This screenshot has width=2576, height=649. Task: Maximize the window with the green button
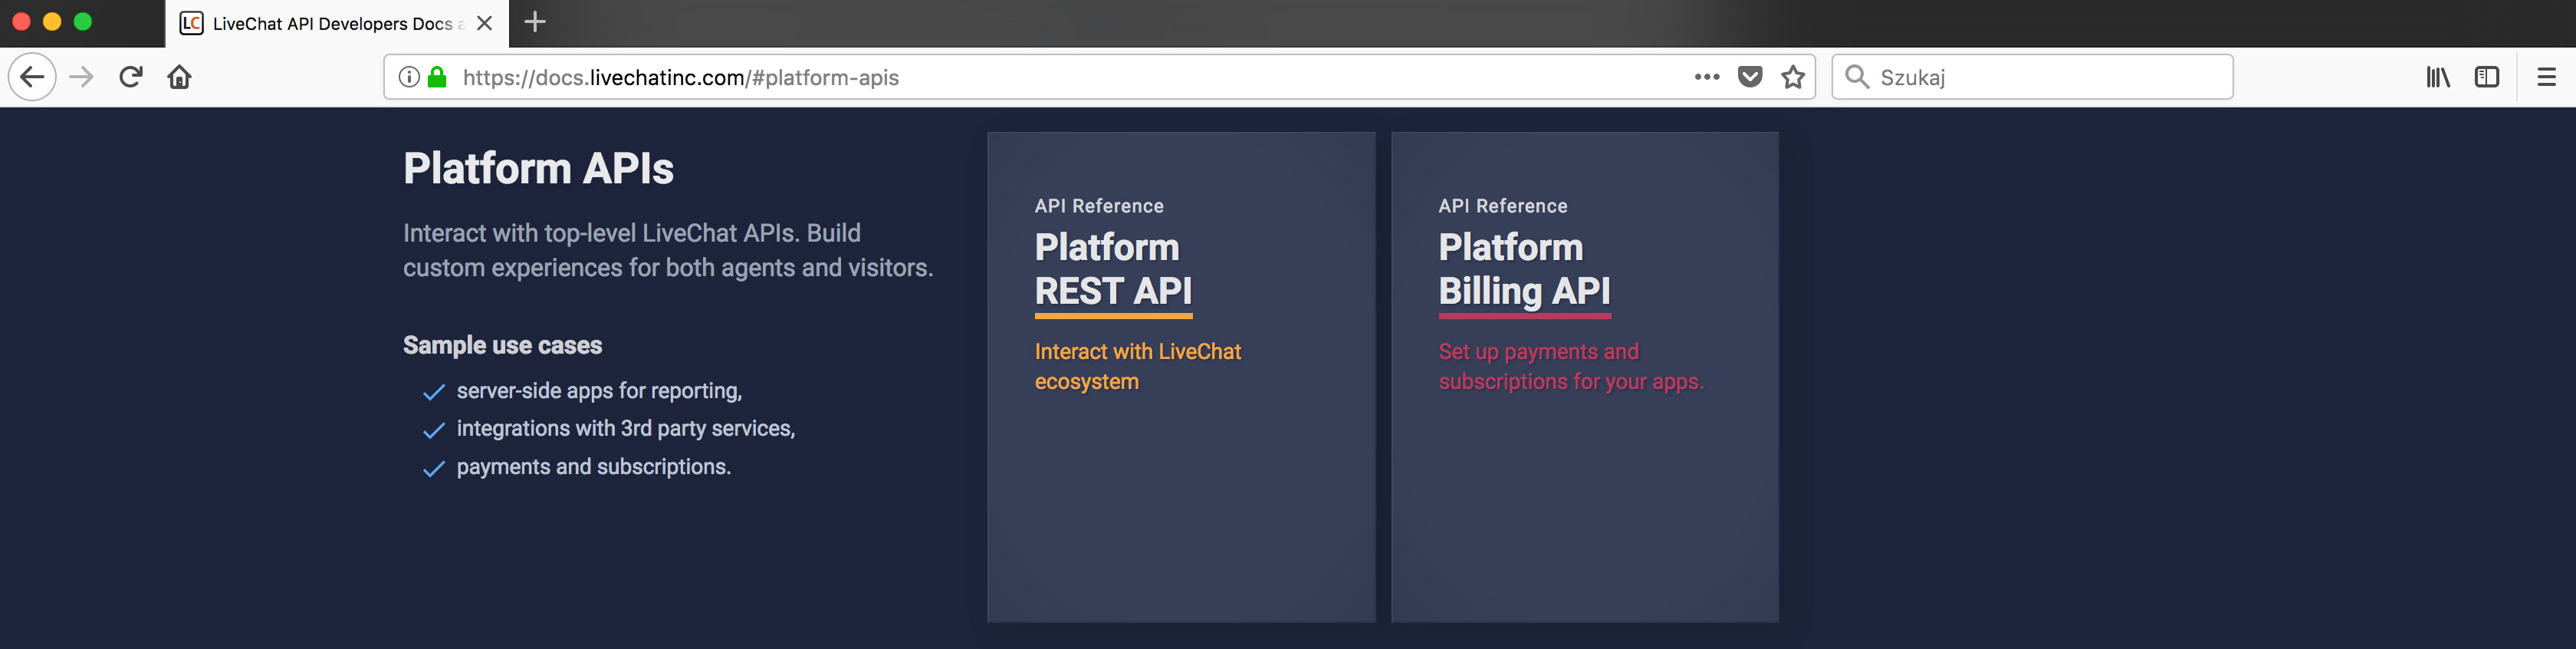pyautogui.click(x=83, y=22)
